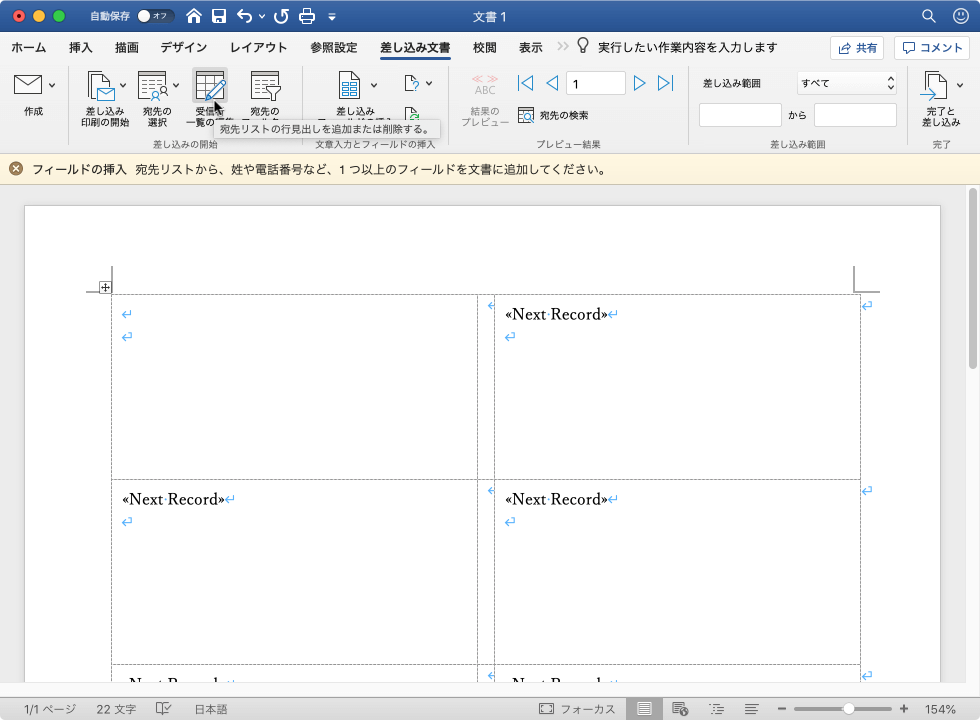Switch to Web Layout view icon
980x720 pixels.
click(680, 709)
